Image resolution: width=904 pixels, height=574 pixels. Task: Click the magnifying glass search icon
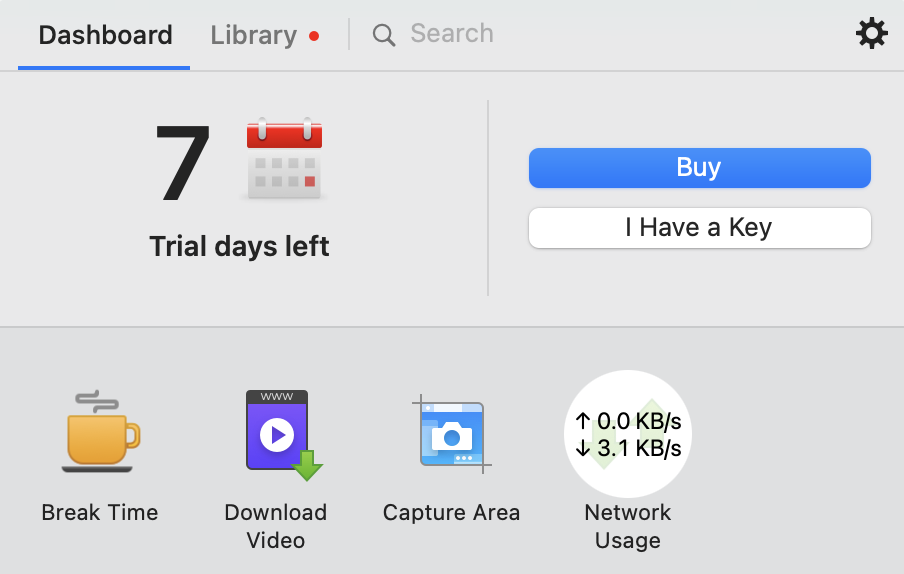(383, 35)
